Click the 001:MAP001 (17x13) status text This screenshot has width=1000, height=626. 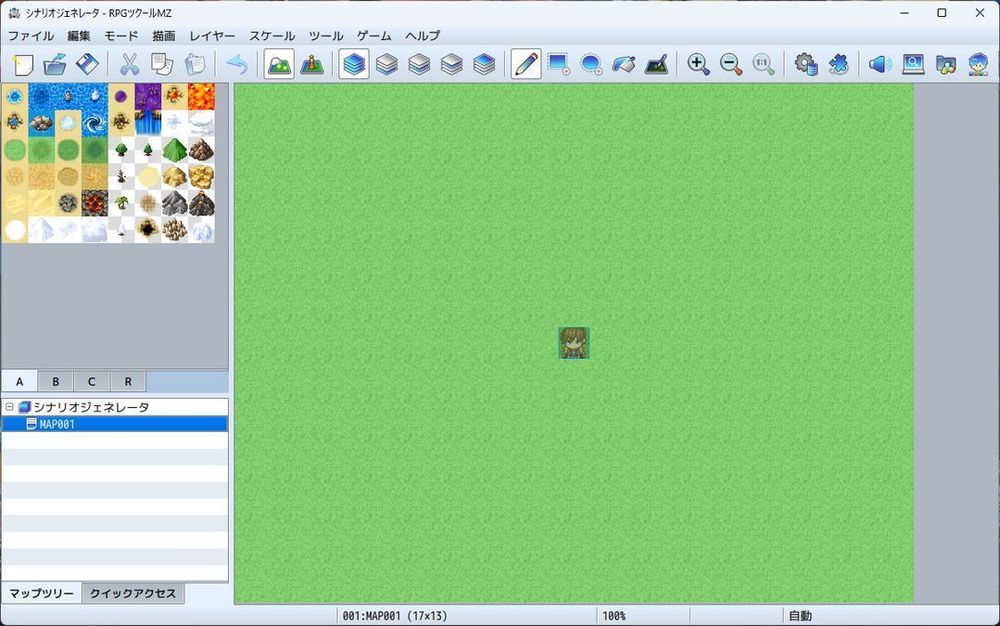pos(395,616)
